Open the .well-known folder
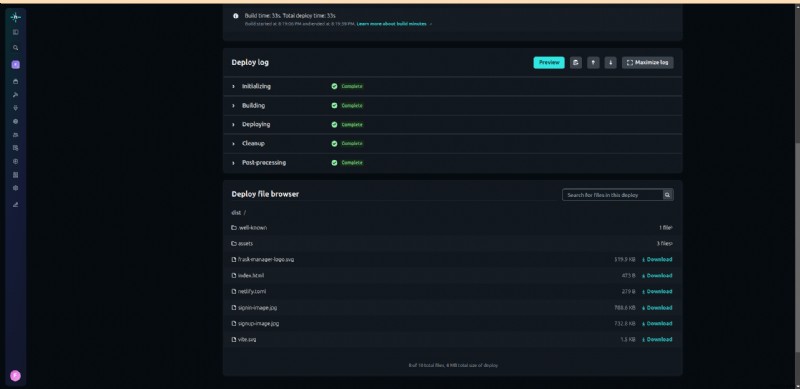The width and height of the screenshot is (800, 389). (x=253, y=228)
